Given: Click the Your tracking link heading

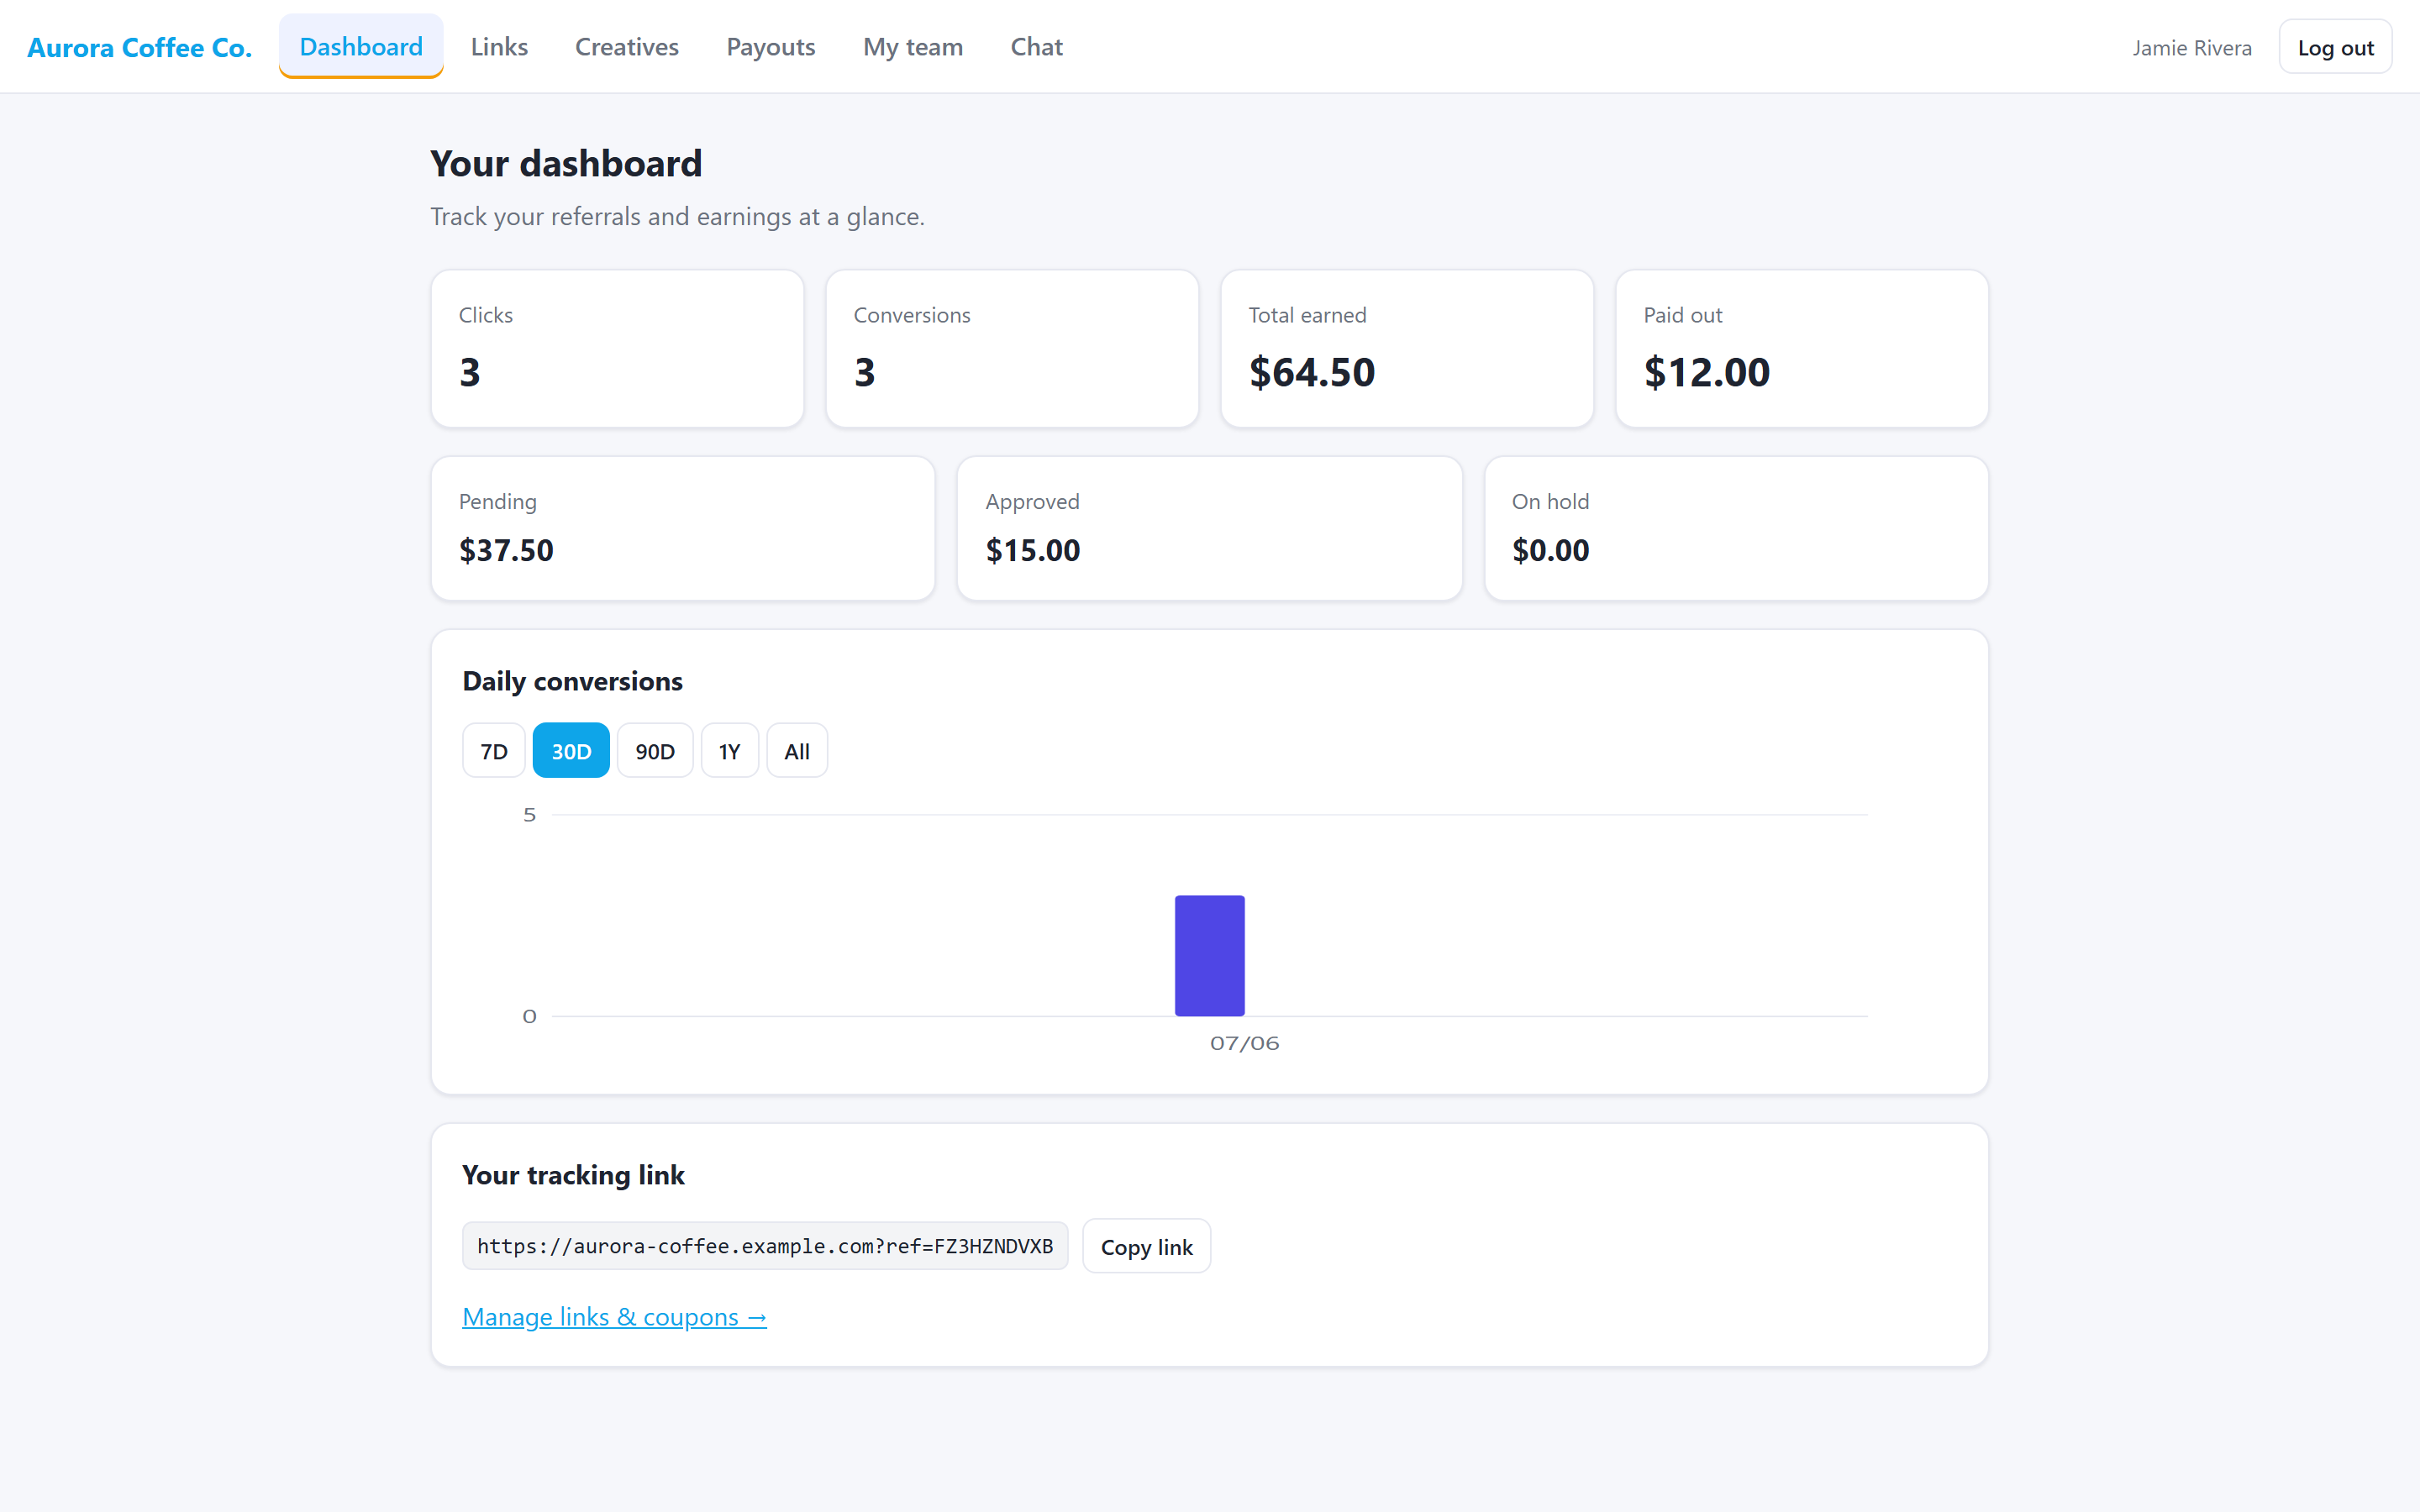Looking at the screenshot, I should click(573, 1175).
